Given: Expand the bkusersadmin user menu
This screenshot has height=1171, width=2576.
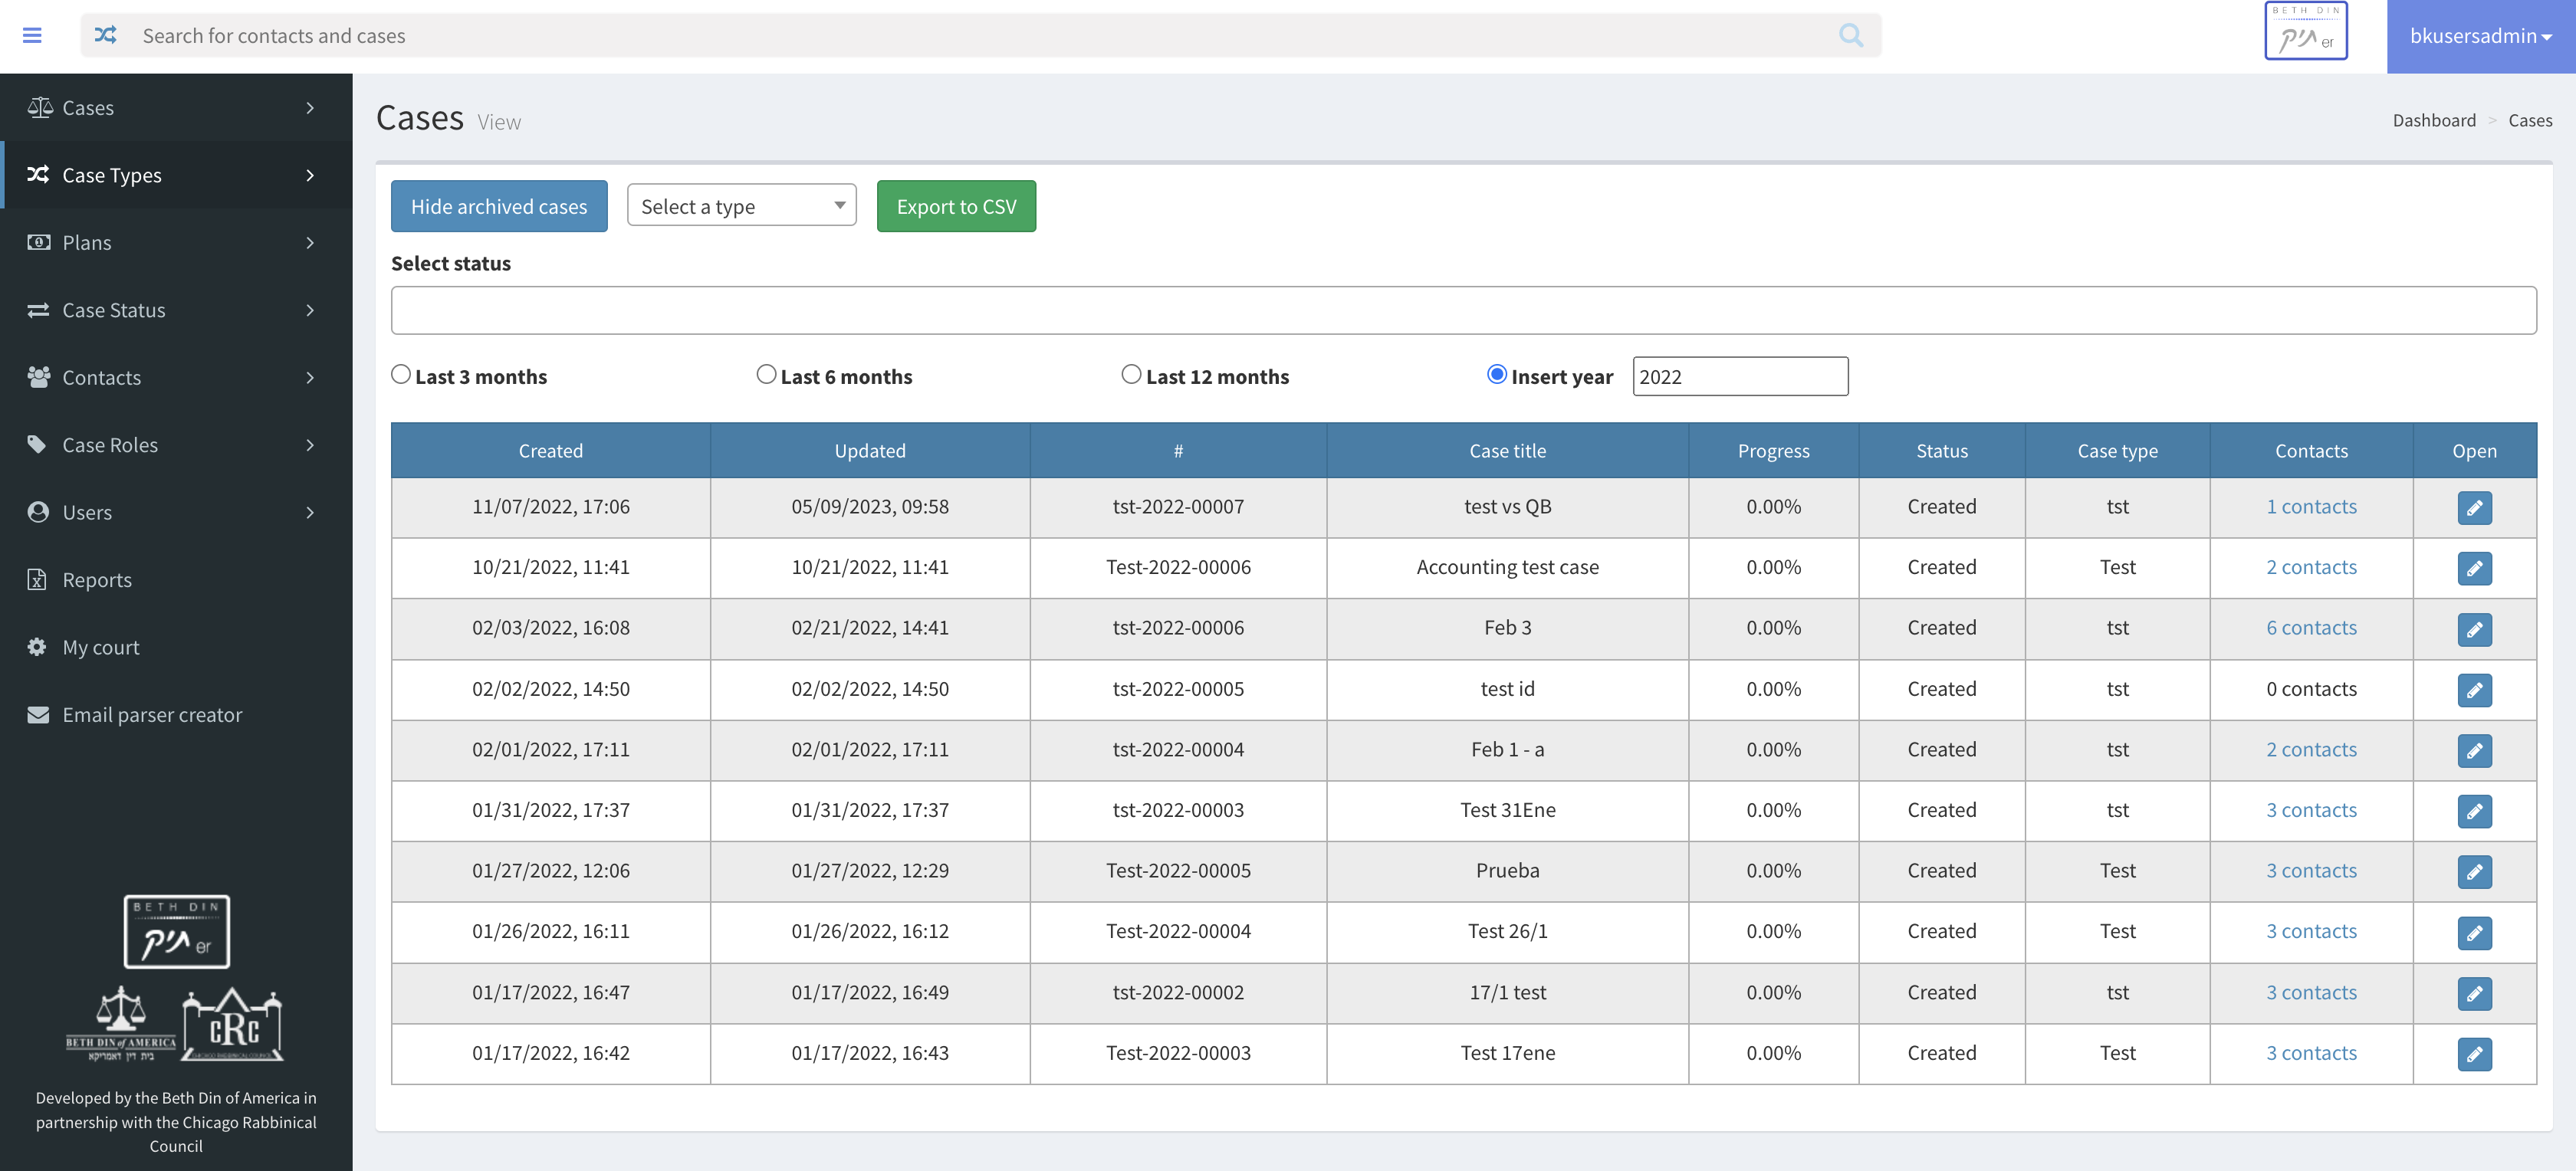Looking at the screenshot, I should pos(2480,36).
